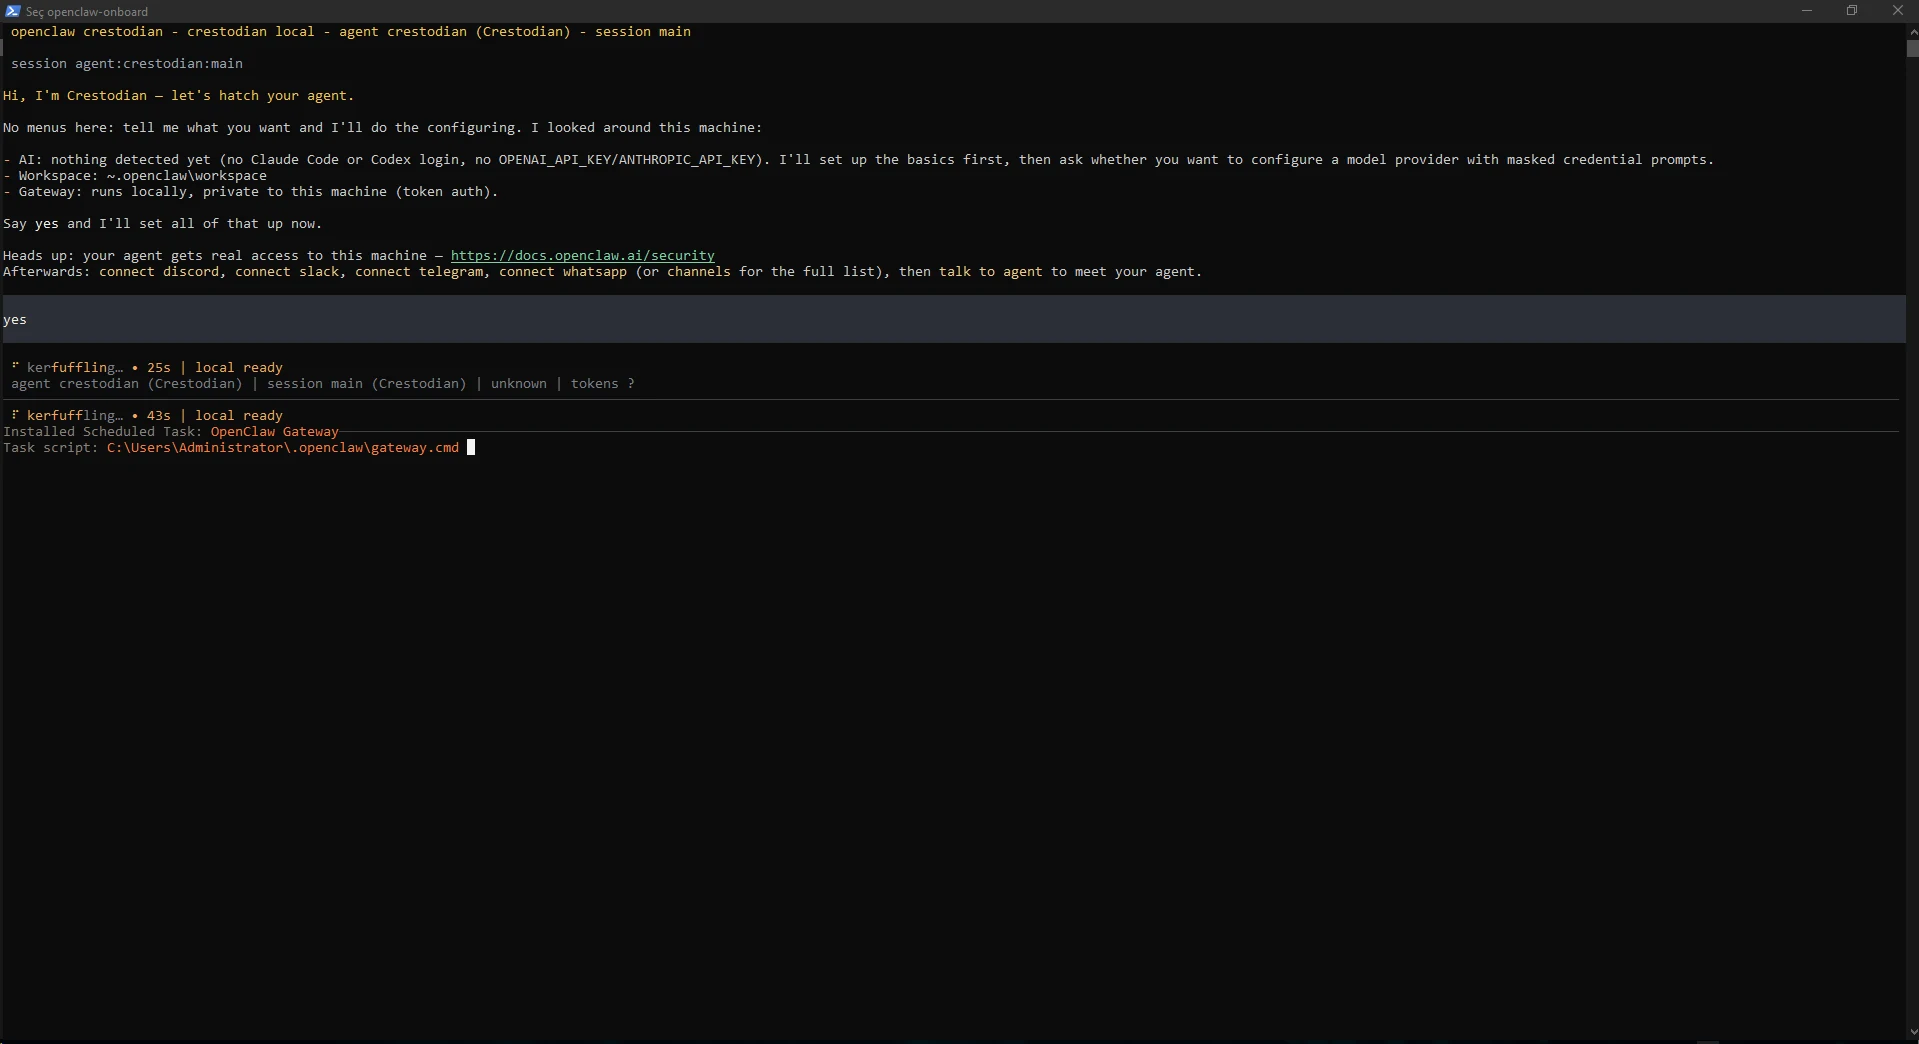Click the terminal app icon in title bar
The height and width of the screenshot is (1044, 1919).
coord(12,11)
